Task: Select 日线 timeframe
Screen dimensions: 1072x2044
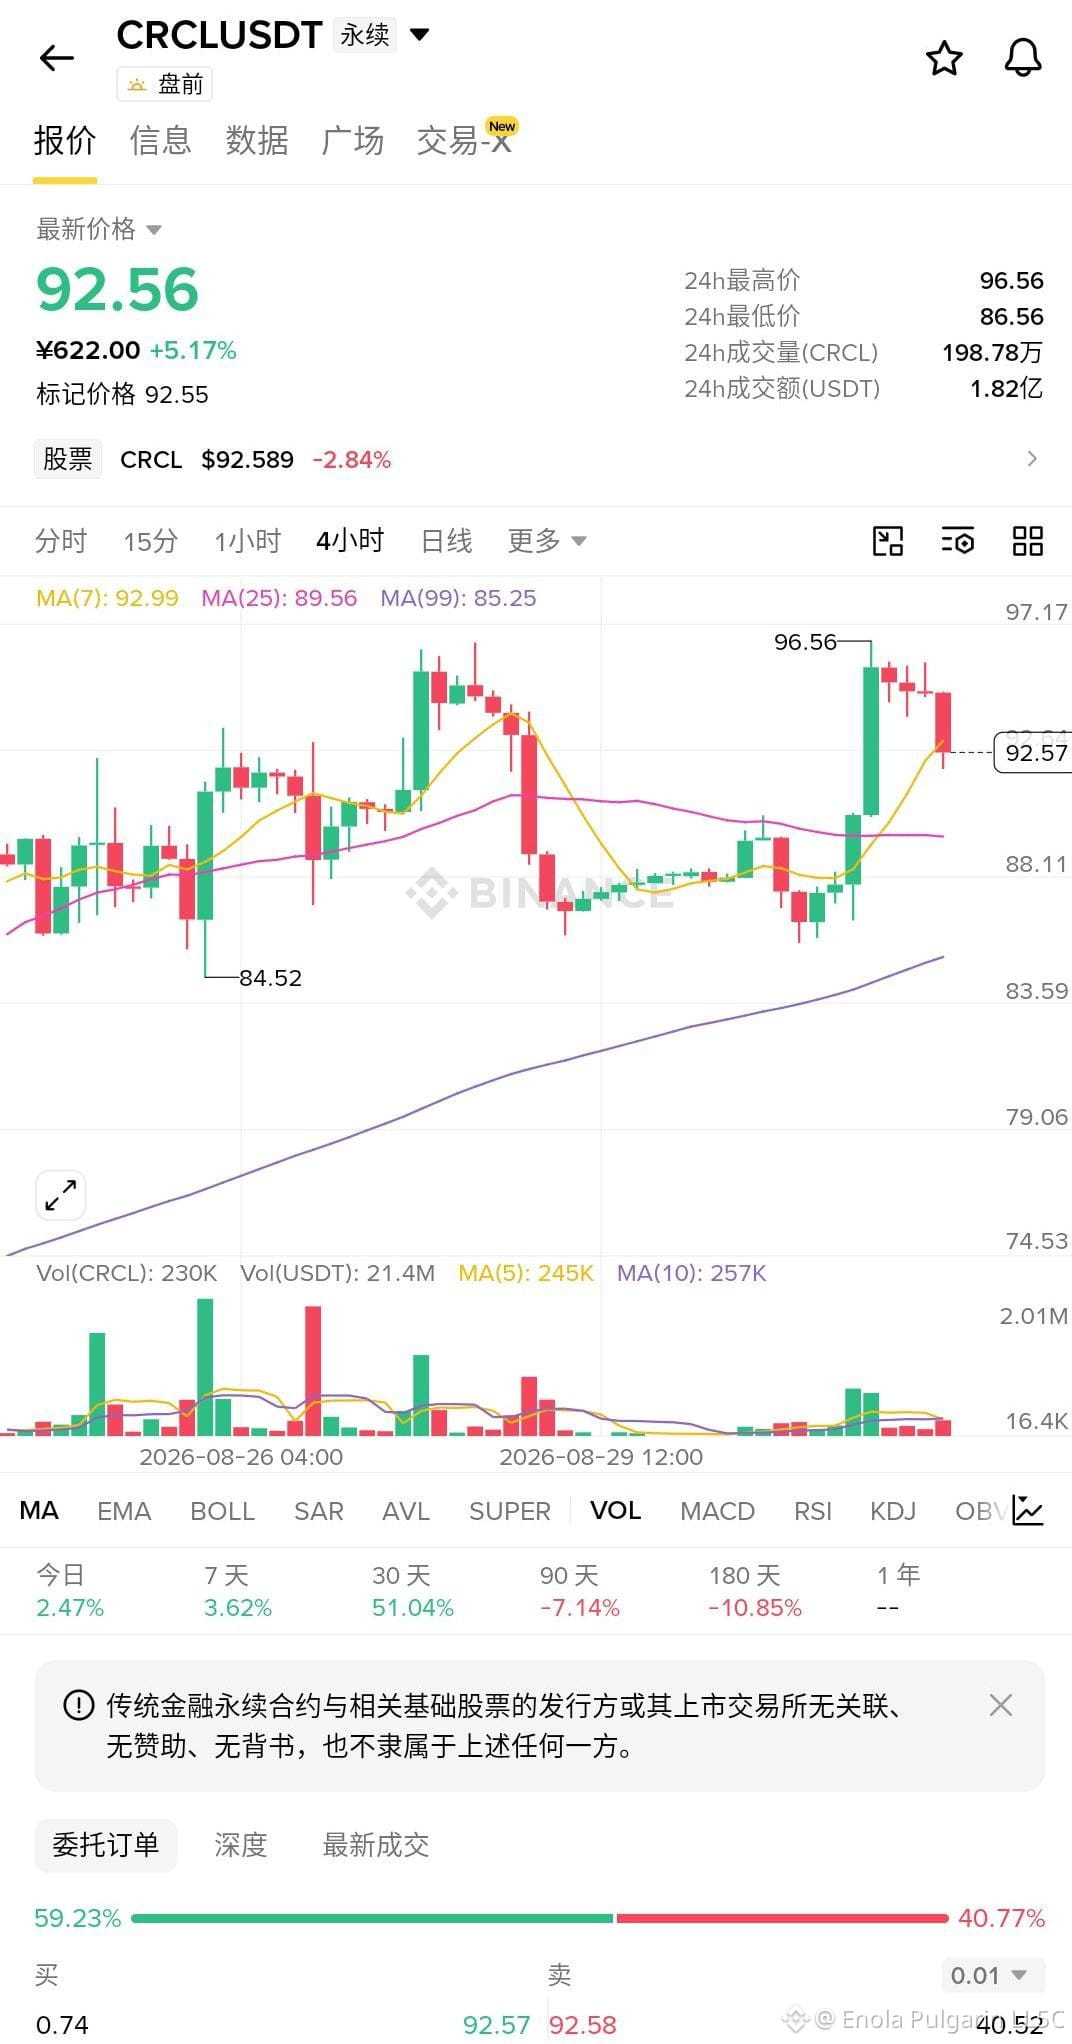Action: click(446, 541)
